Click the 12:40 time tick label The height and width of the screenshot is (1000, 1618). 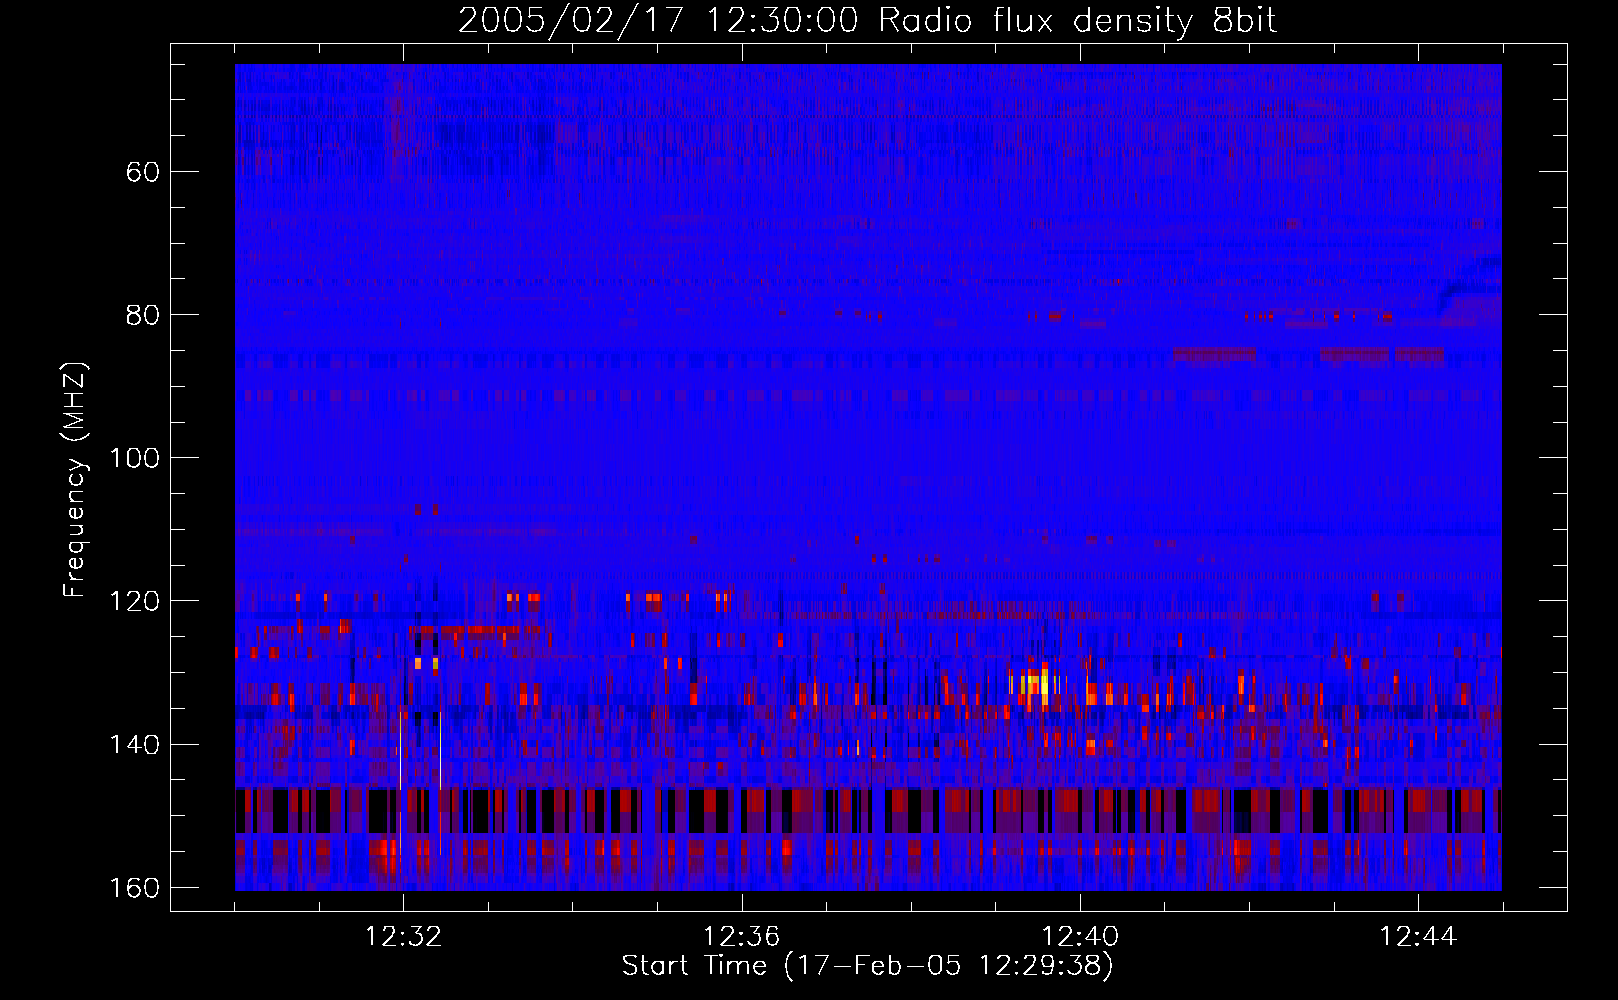pyautogui.click(x=1080, y=937)
